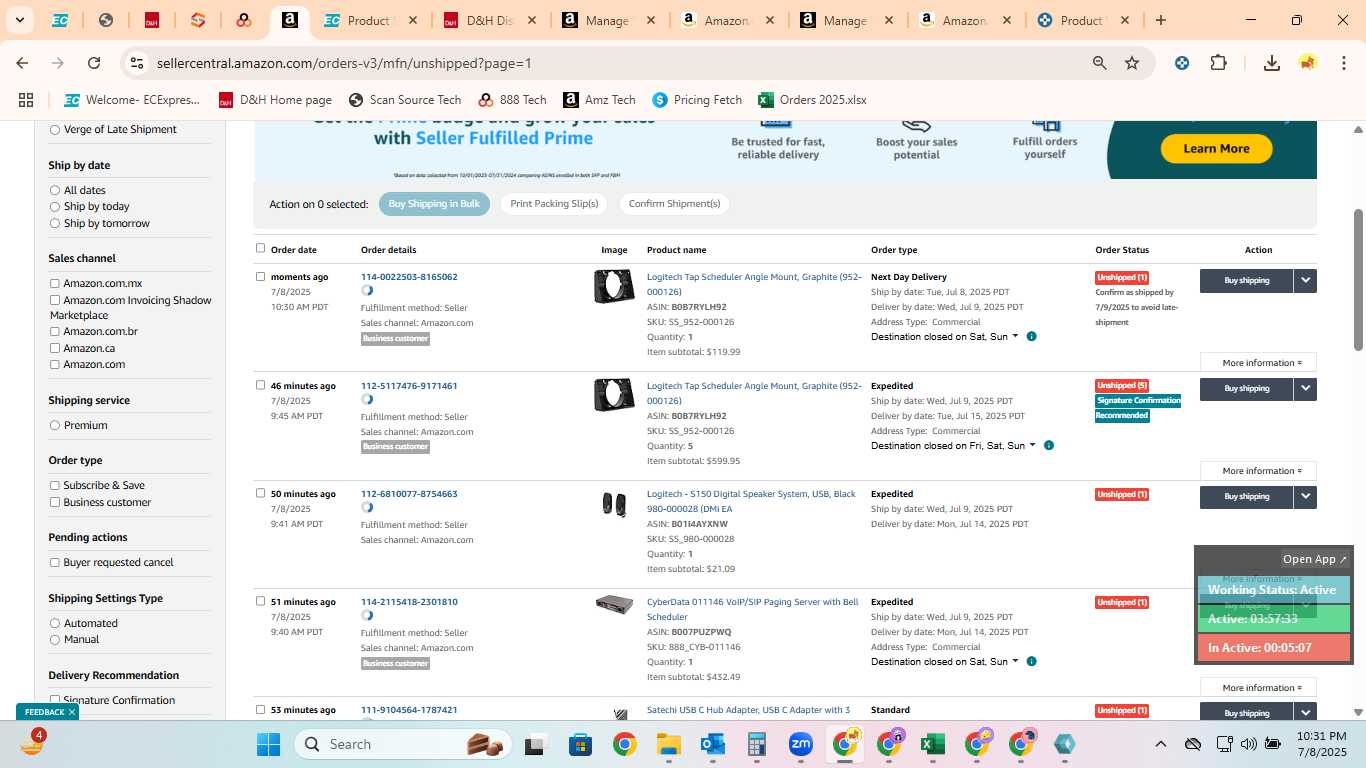Expand More information for order 114-0022503-8165062
Image resolution: width=1366 pixels, height=768 pixels.
(1258, 362)
